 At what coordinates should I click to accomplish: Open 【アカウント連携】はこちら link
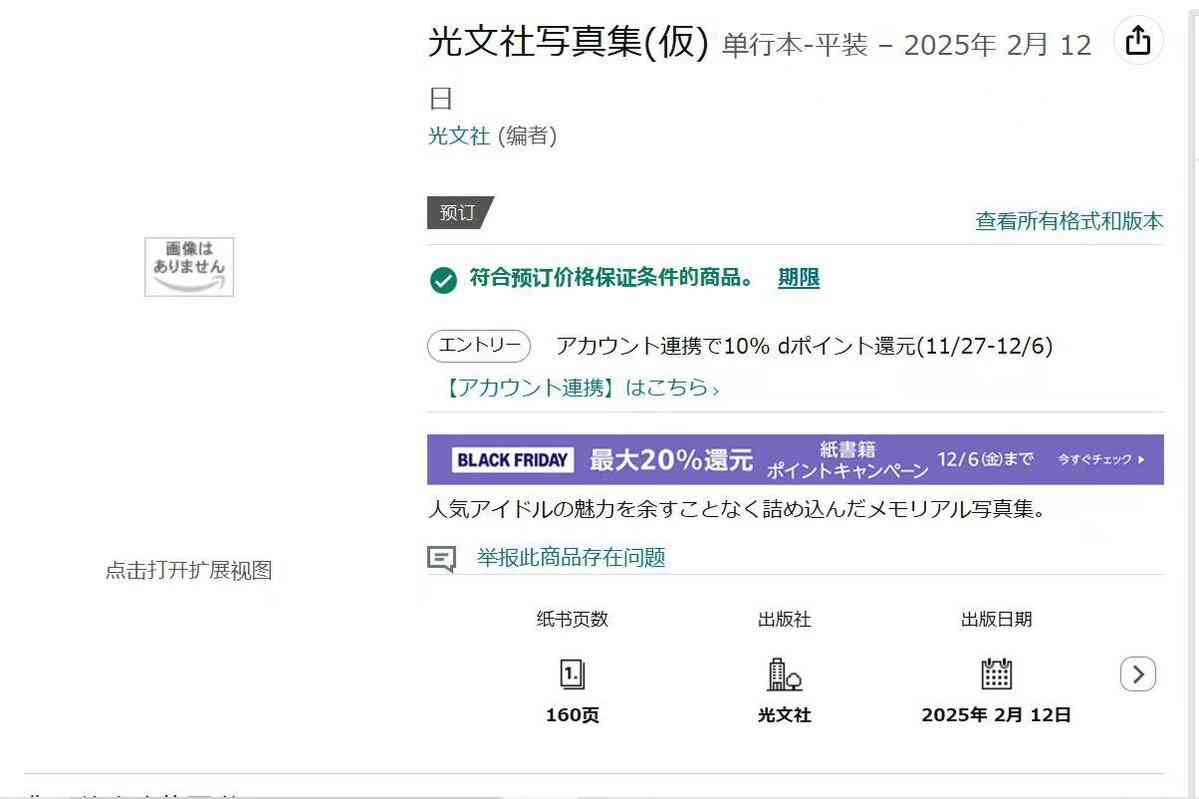(x=580, y=388)
